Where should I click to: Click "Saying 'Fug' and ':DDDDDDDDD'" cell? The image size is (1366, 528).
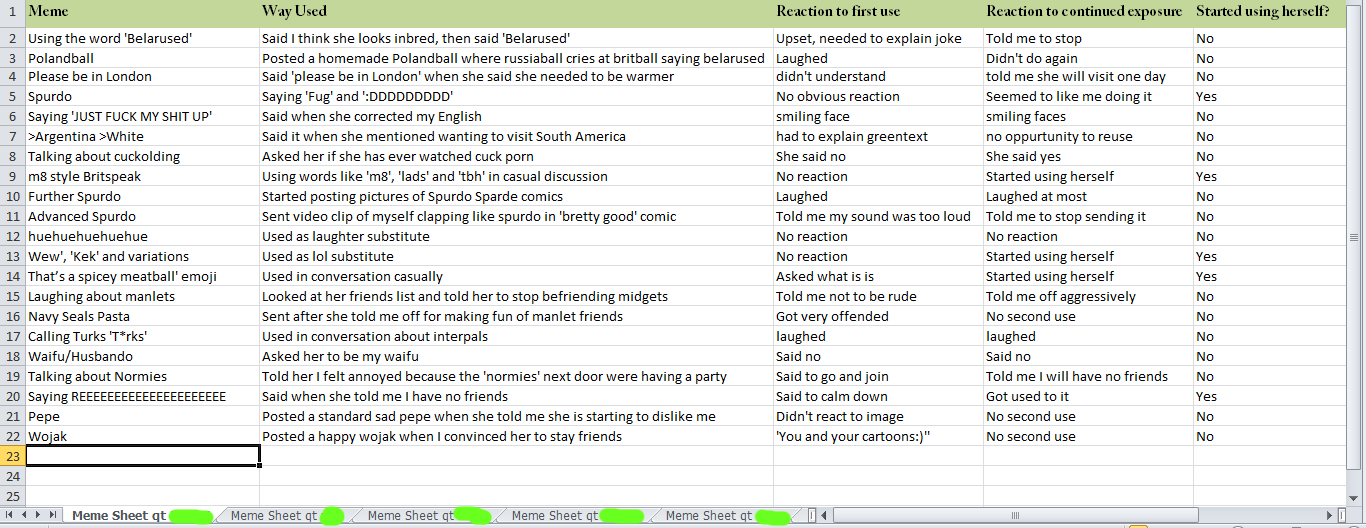[x=516, y=96]
